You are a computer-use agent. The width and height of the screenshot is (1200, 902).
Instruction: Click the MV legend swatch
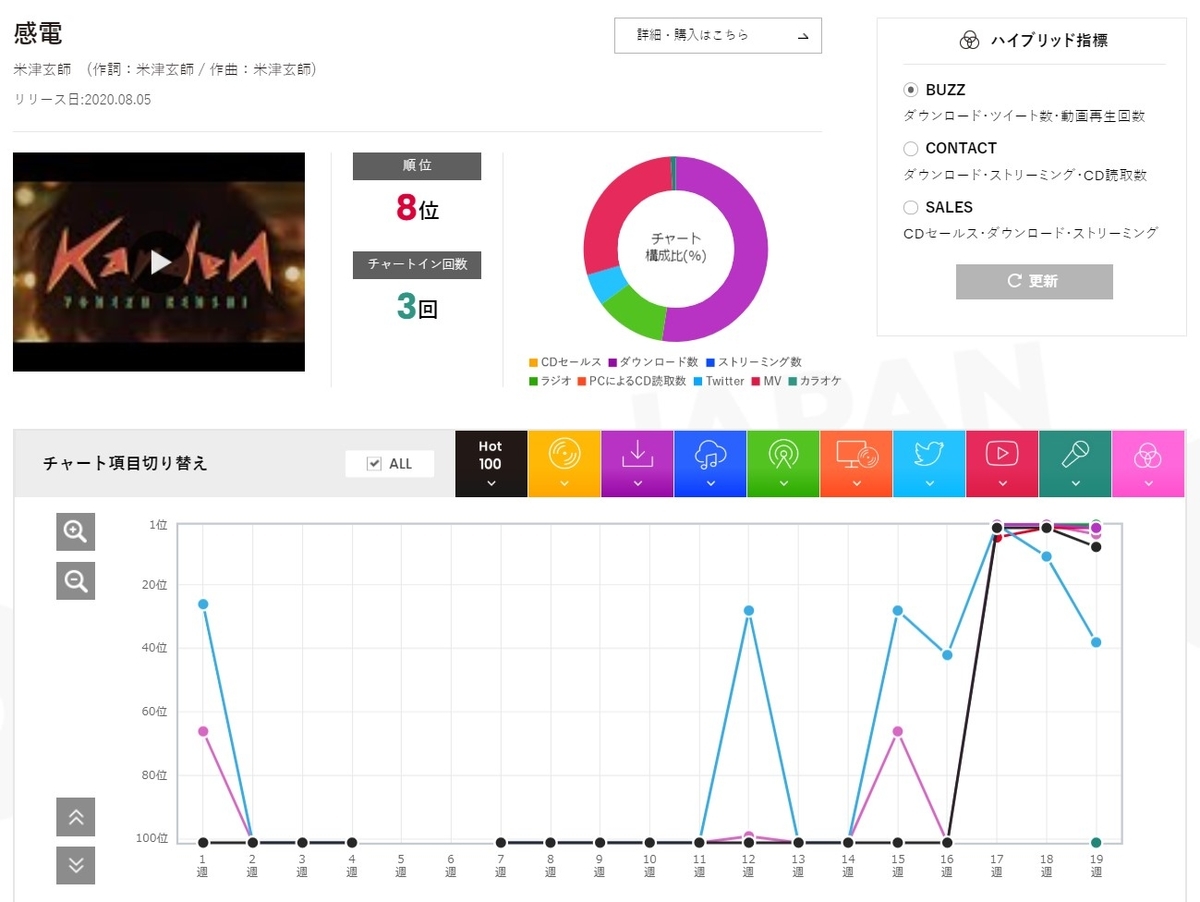click(x=755, y=381)
